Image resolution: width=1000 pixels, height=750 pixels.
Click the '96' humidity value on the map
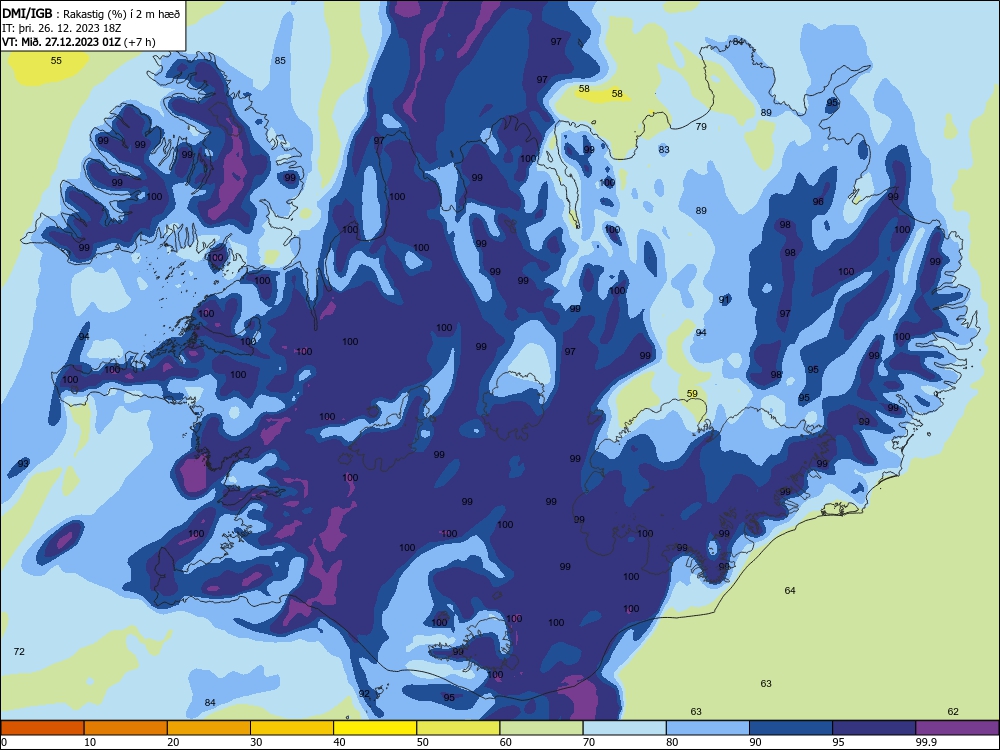818,202
